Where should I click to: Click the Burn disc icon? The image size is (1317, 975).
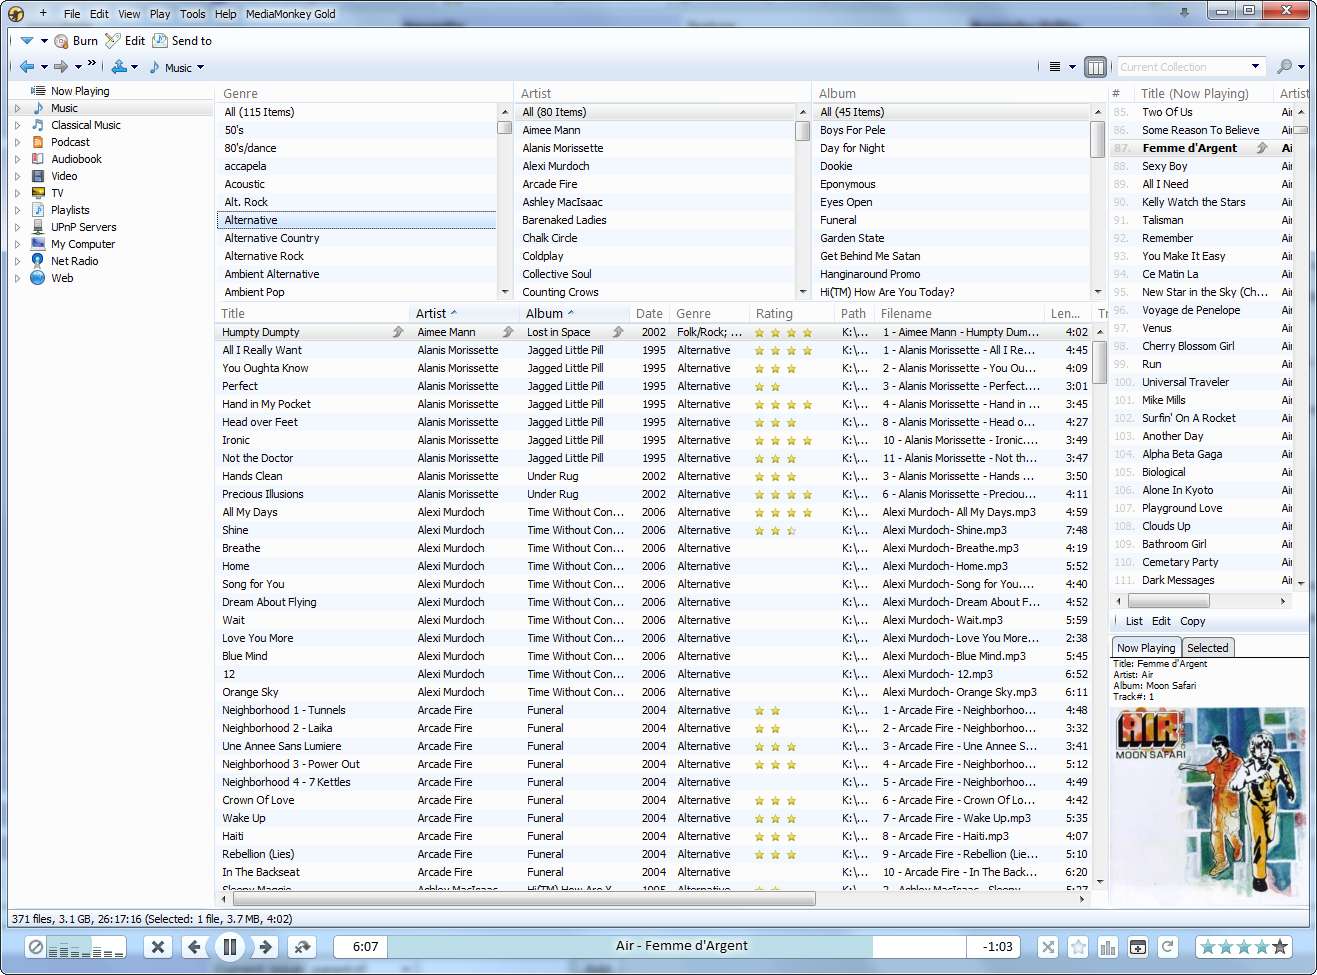tap(62, 41)
